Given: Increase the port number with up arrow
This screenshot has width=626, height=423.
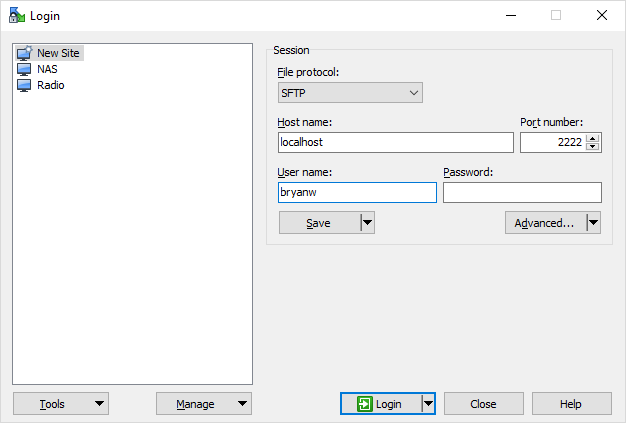Looking at the screenshot, I should pos(593,138).
